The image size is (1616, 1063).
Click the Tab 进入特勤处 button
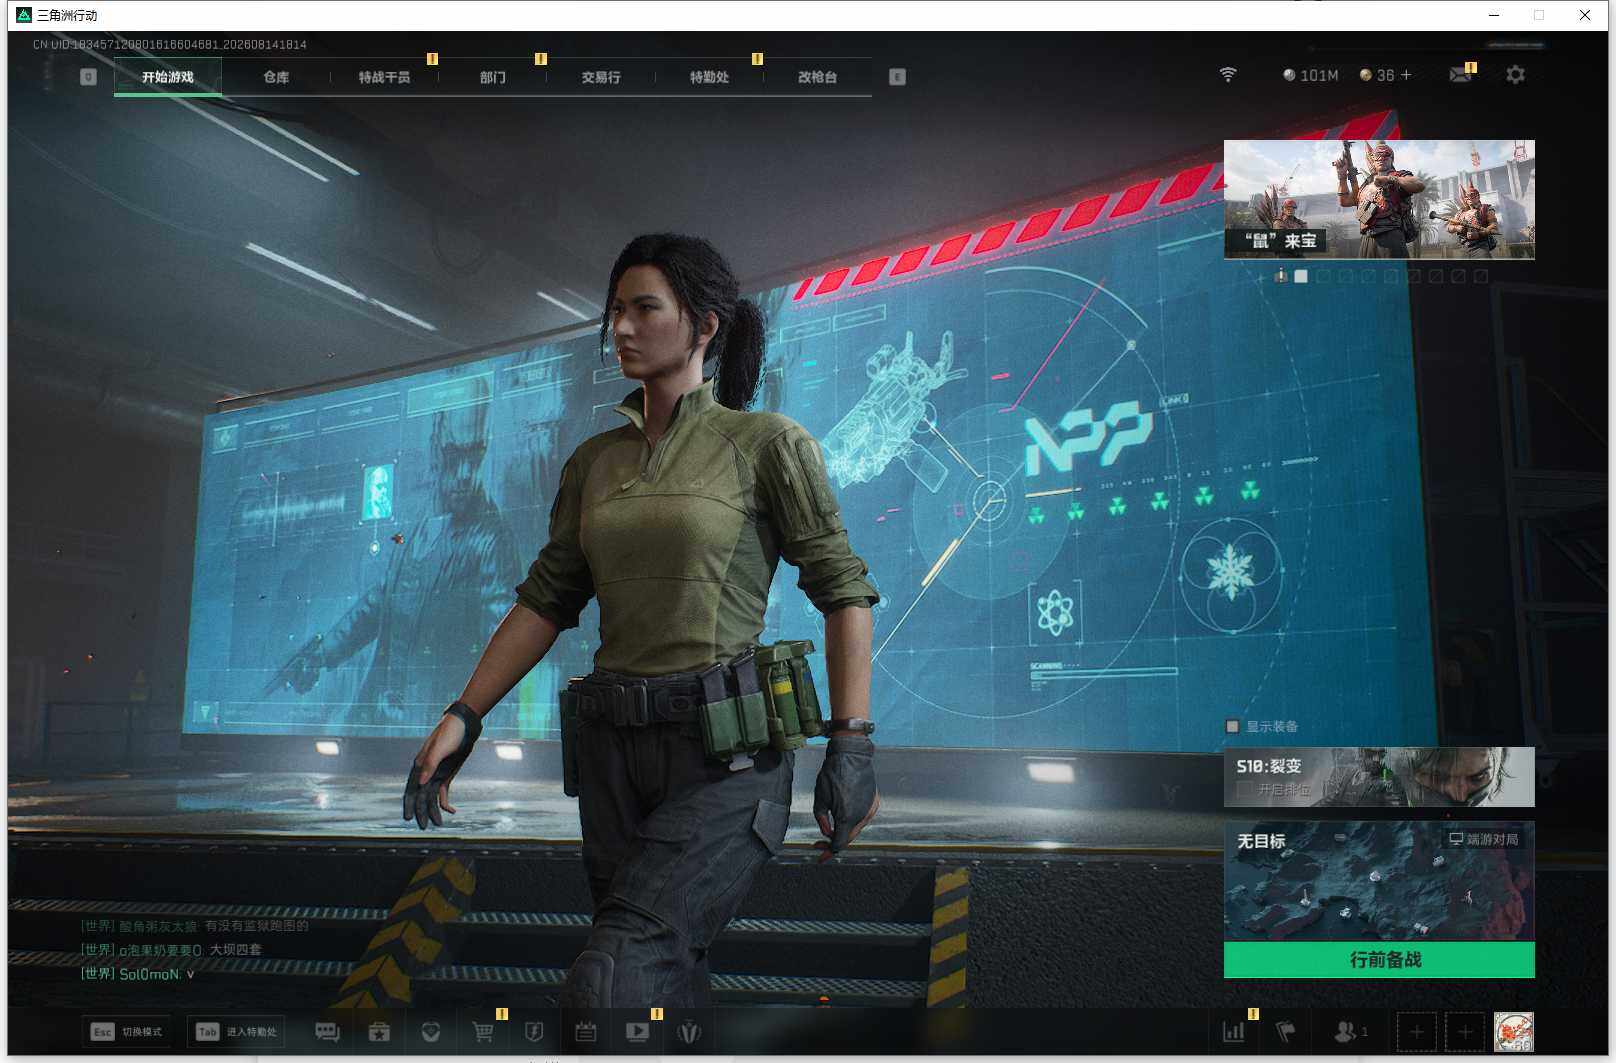pyautogui.click(x=237, y=1032)
